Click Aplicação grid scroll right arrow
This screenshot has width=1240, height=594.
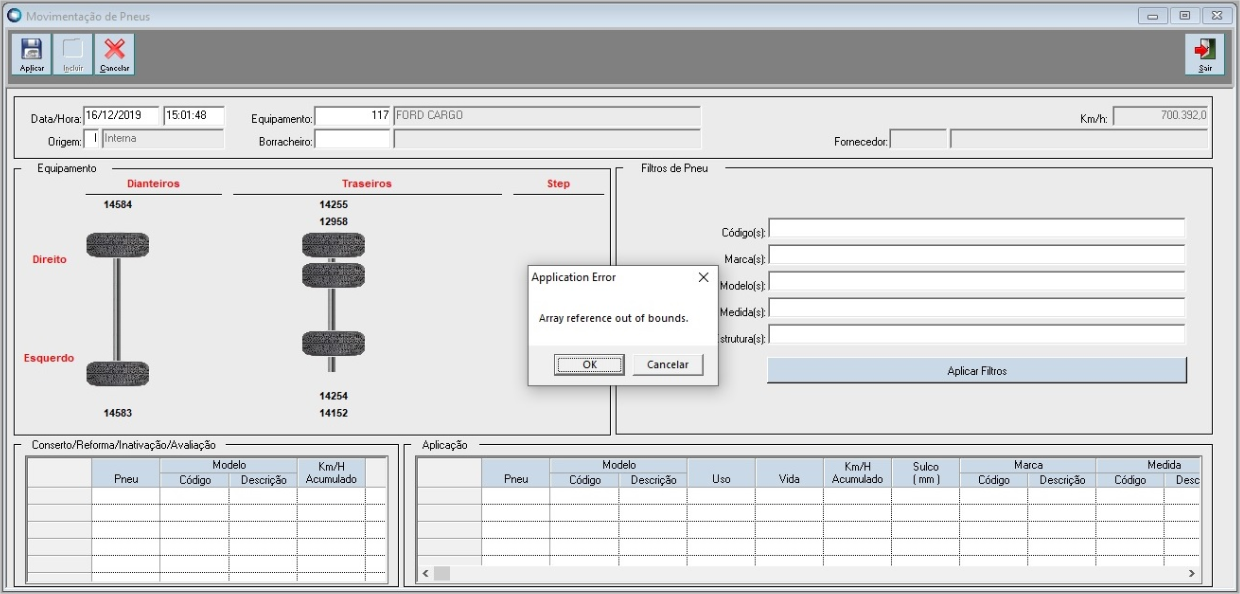click(1191, 573)
